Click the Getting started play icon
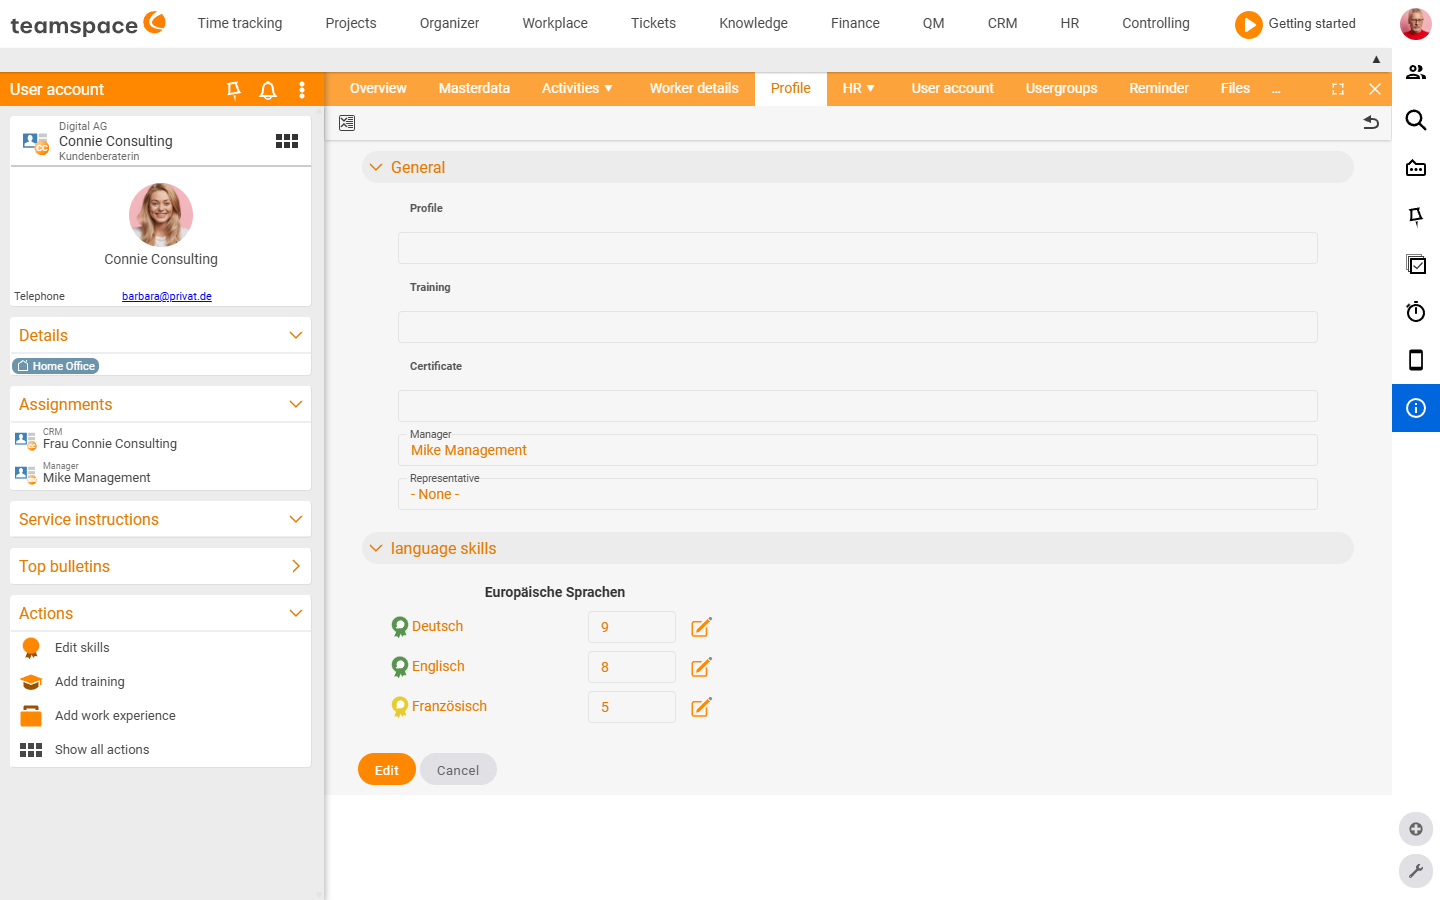This screenshot has height=900, width=1440. [1248, 24]
